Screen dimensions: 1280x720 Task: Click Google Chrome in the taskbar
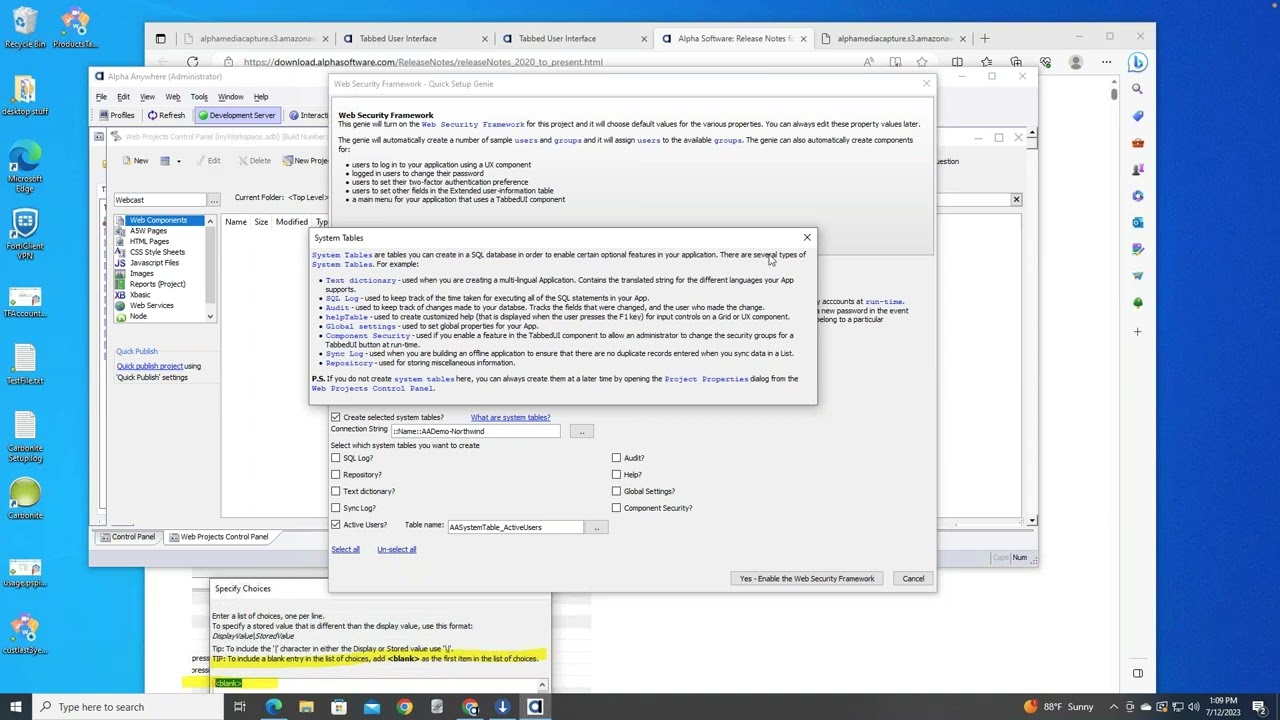tap(404, 707)
